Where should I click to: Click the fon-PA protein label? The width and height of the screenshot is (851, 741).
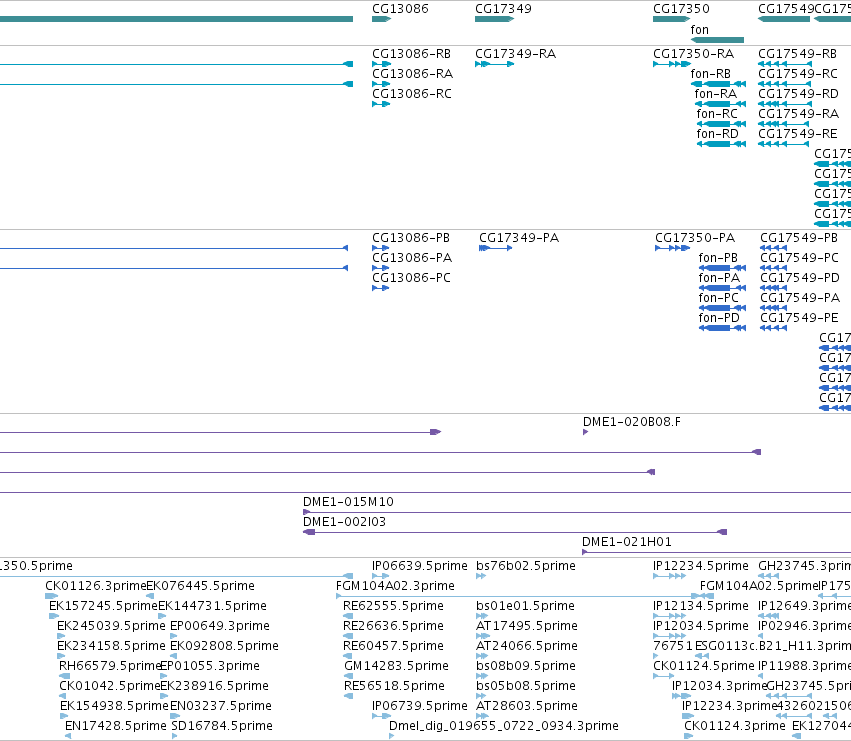coord(719,278)
